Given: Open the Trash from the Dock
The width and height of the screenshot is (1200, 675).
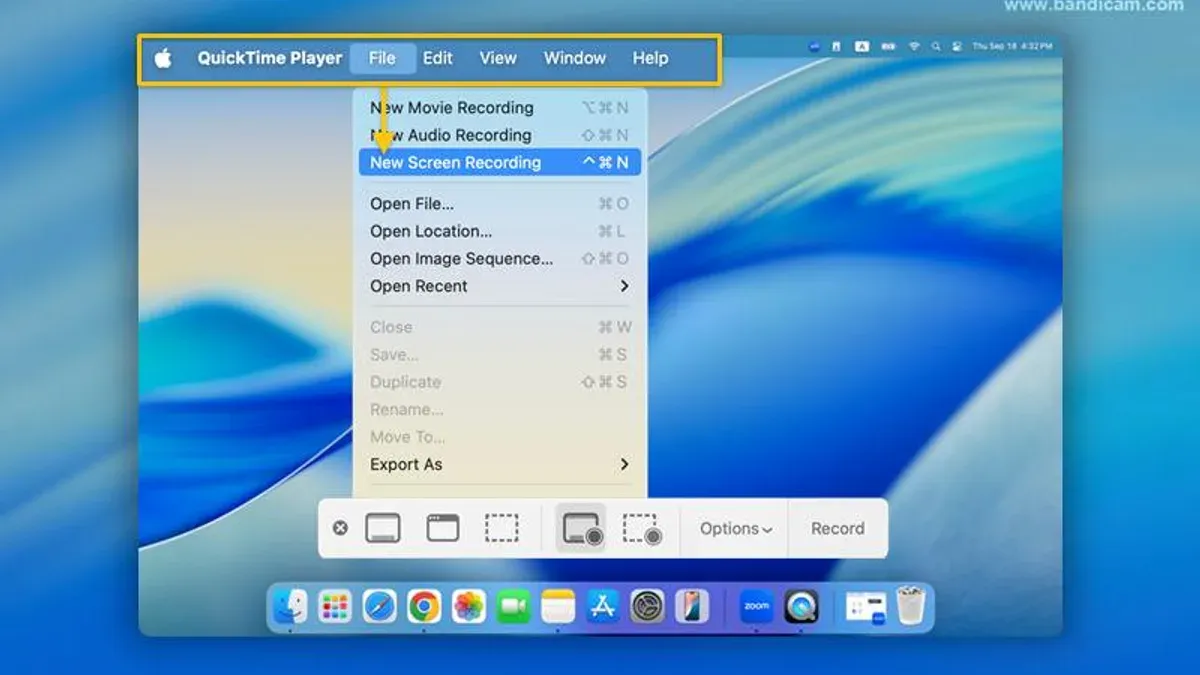Looking at the screenshot, I should pos(910,606).
